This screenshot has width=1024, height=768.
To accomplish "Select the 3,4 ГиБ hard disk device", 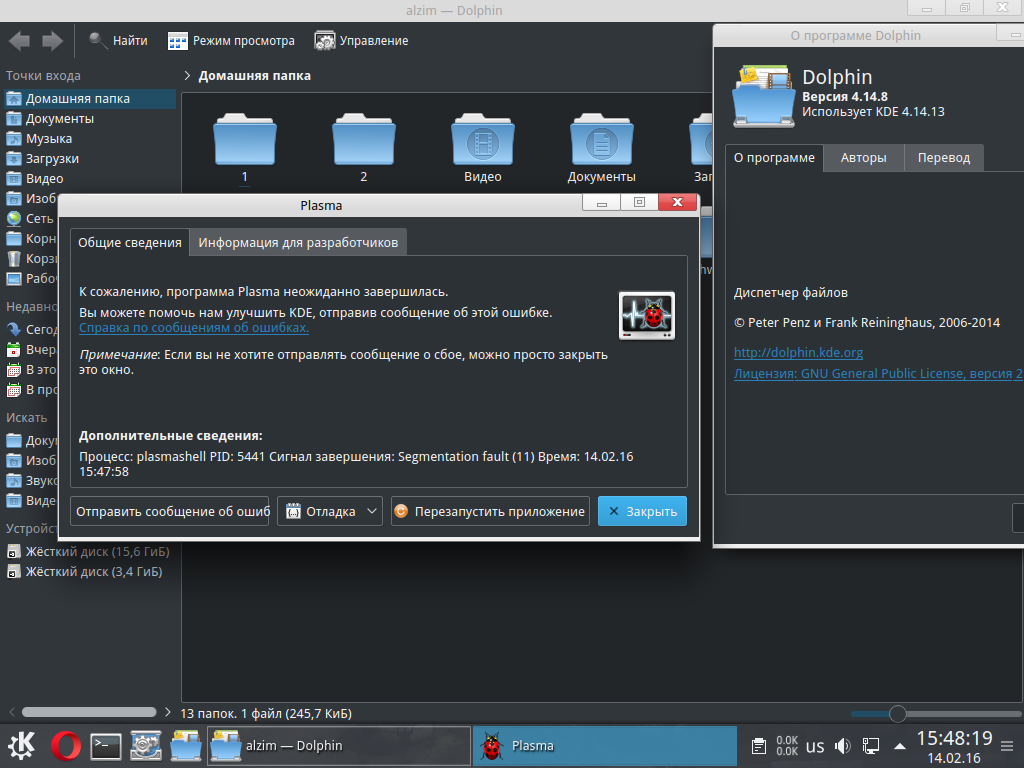I will (89, 571).
